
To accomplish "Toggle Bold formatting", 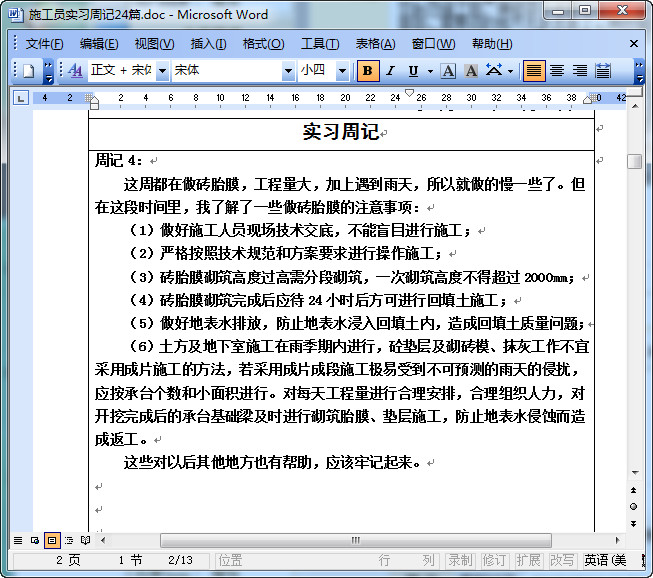I will coord(368,71).
